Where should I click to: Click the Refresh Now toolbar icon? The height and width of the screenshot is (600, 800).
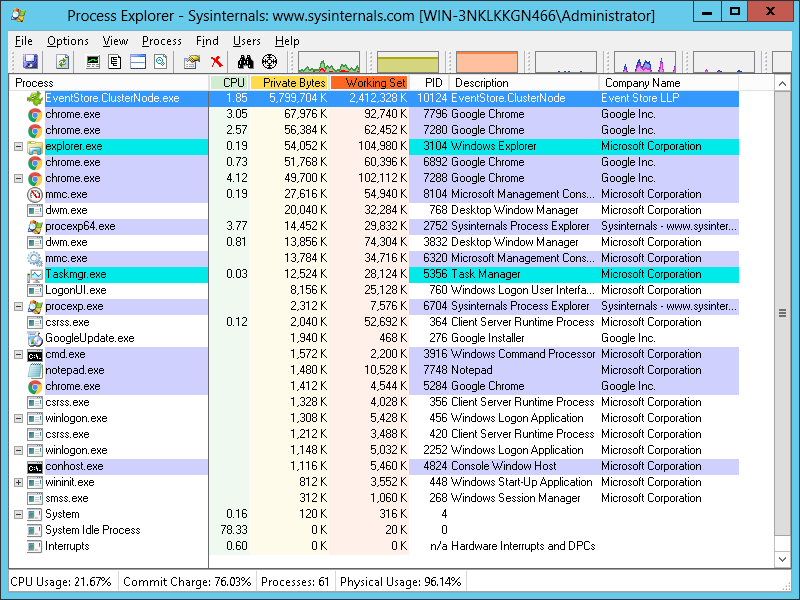click(63, 62)
